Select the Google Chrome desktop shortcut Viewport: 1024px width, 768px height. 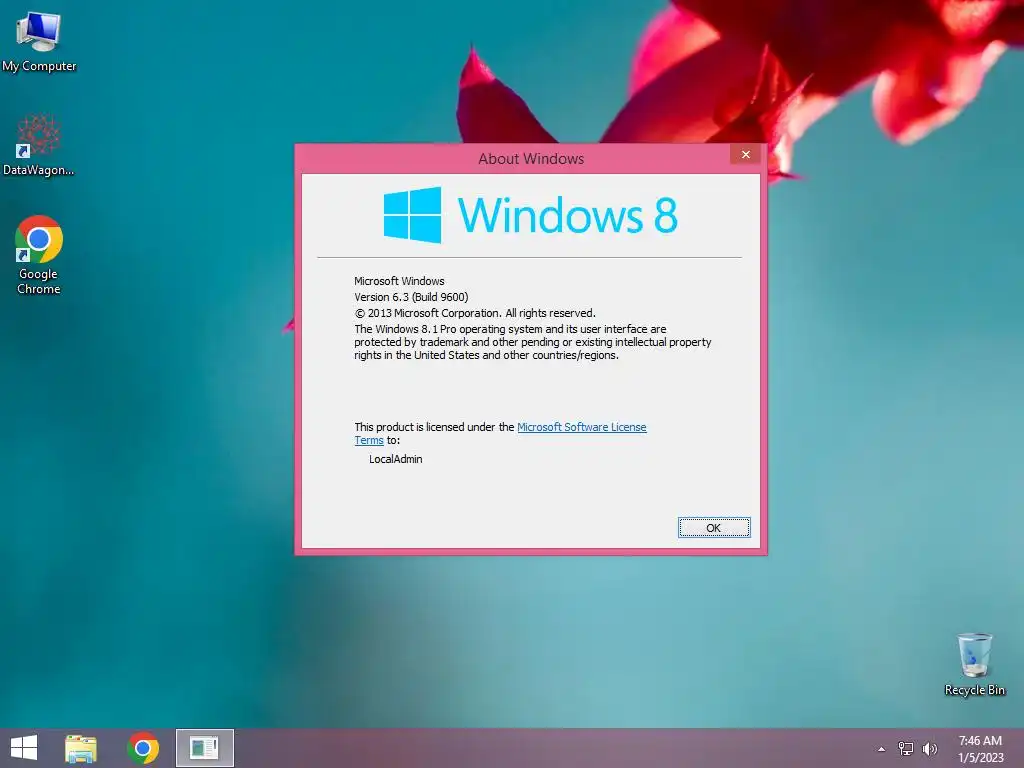coord(39,255)
